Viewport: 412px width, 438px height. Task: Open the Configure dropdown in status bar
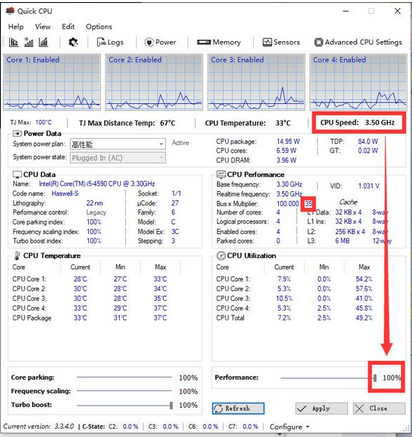[289, 427]
